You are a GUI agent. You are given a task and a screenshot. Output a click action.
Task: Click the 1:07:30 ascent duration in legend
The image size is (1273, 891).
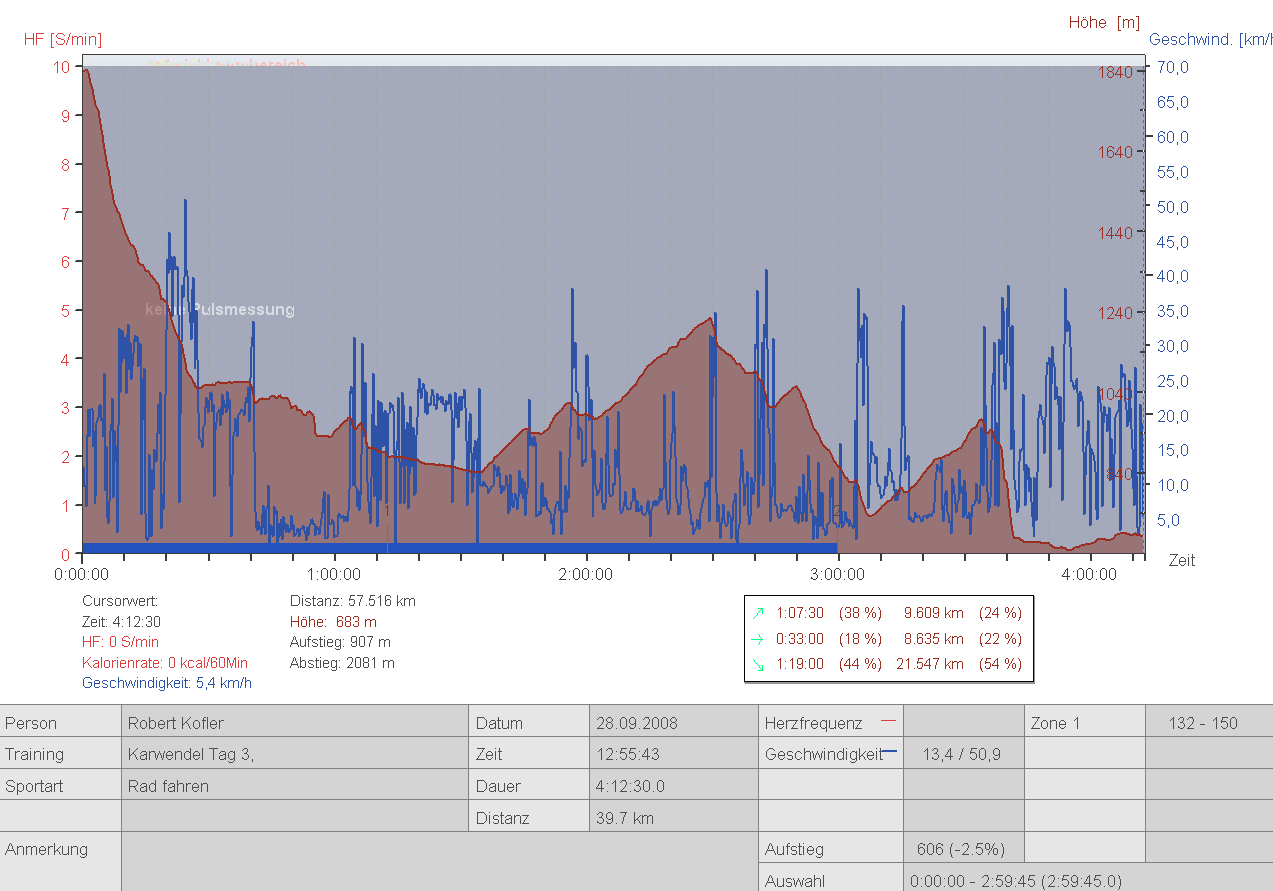pos(800,613)
